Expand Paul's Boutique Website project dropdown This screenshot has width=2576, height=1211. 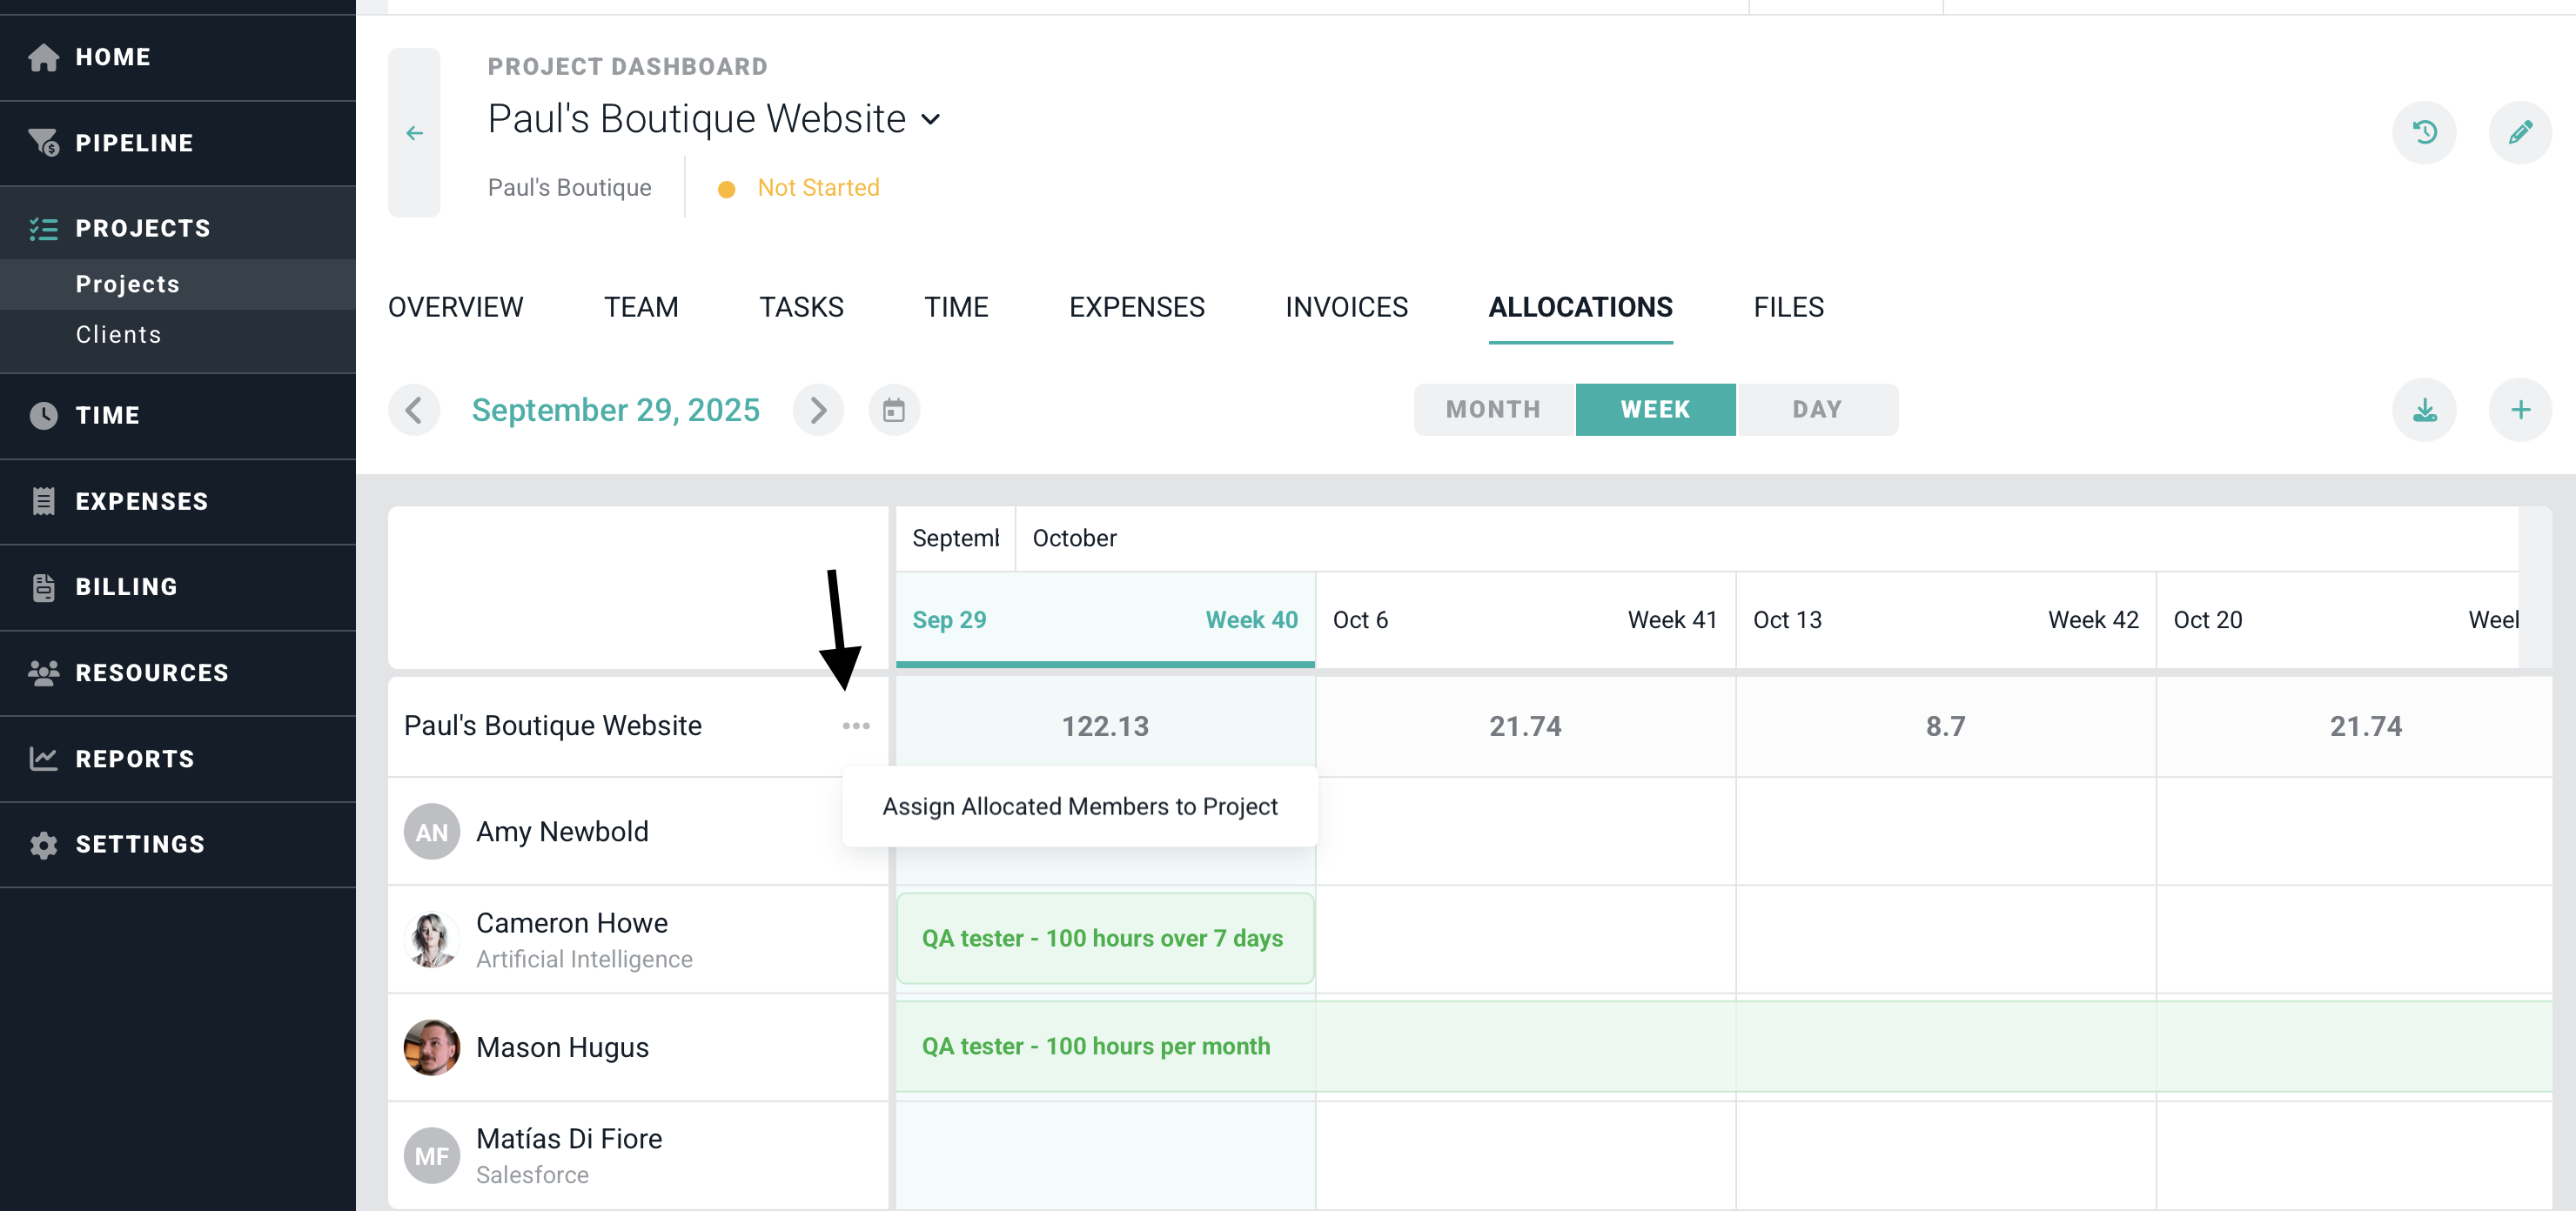click(930, 120)
